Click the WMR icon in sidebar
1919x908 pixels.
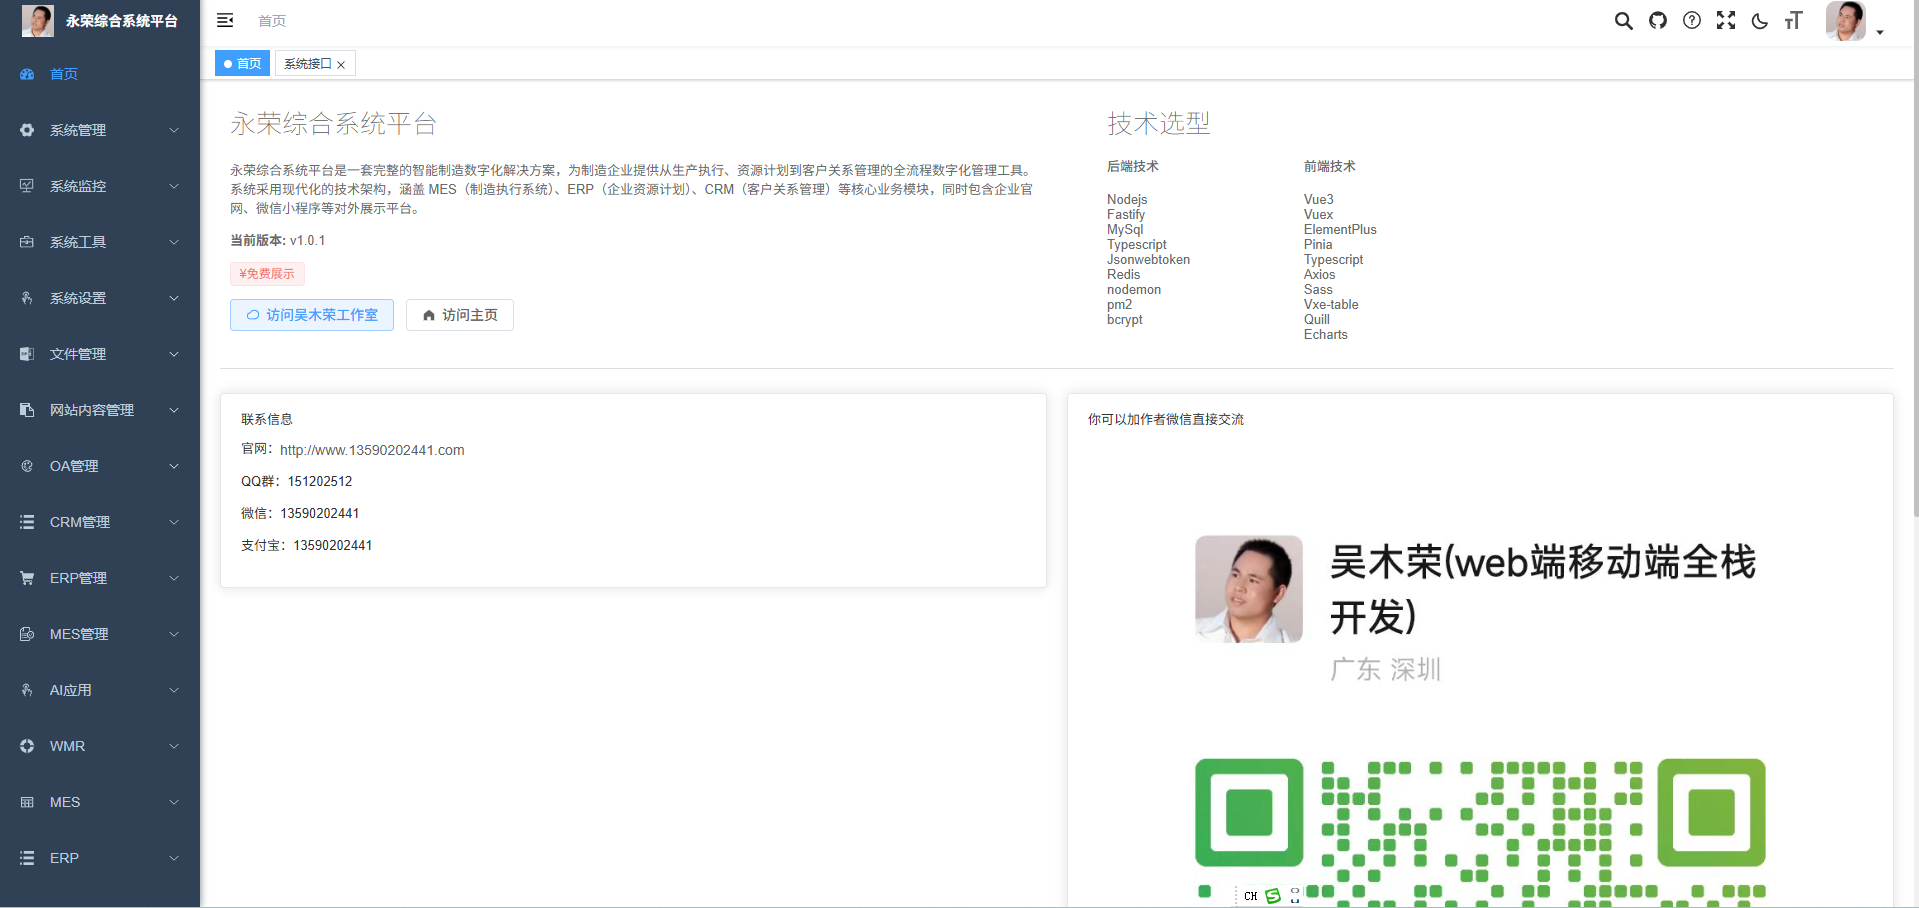27,746
